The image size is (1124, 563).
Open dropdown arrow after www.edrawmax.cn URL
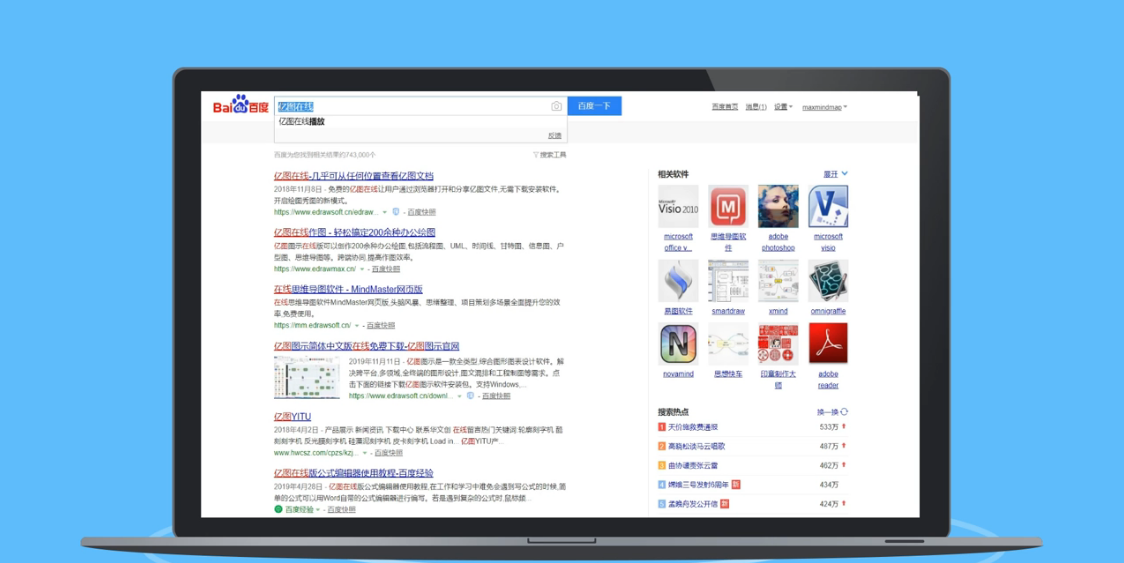click(362, 269)
